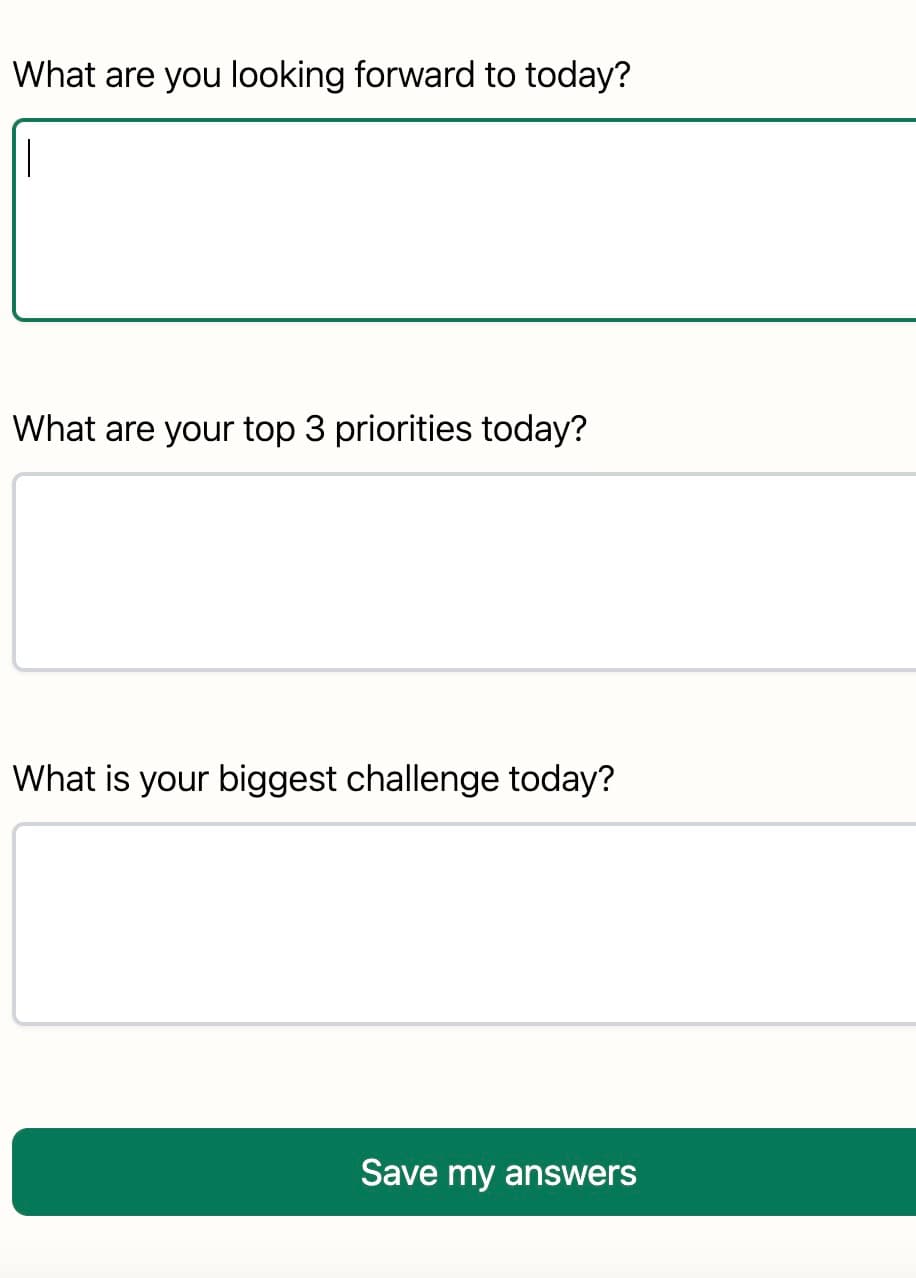The image size is (916, 1278).
Task: Click the blinking text cursor location
Action: (30, 160)
